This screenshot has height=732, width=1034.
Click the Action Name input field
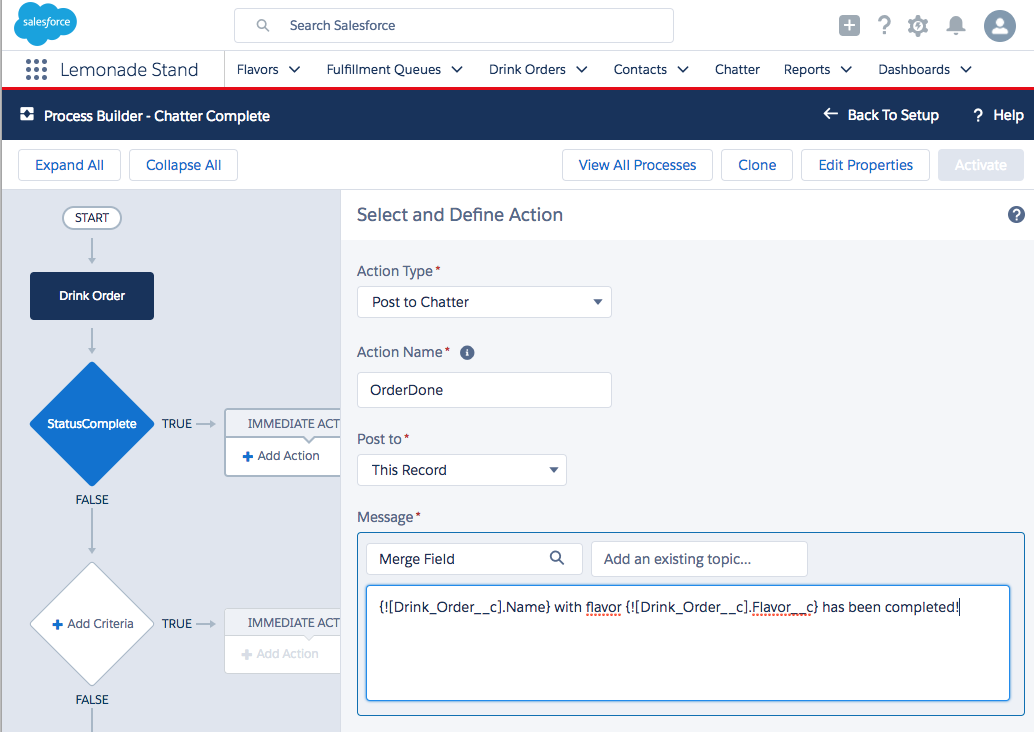tap(484, 390)
